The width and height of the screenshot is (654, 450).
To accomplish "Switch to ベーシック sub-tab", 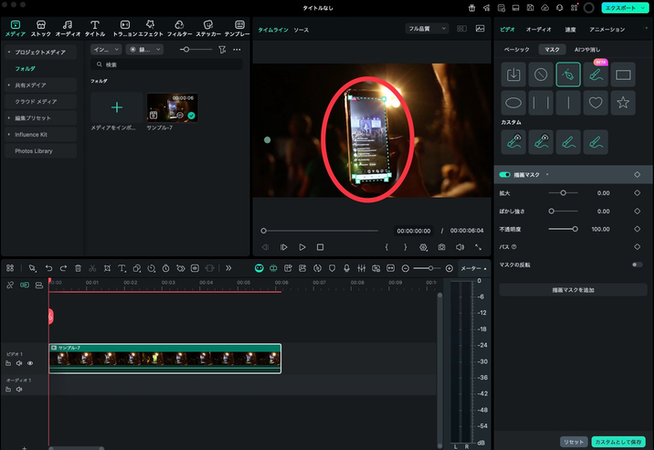I will [x=517, y=50].
